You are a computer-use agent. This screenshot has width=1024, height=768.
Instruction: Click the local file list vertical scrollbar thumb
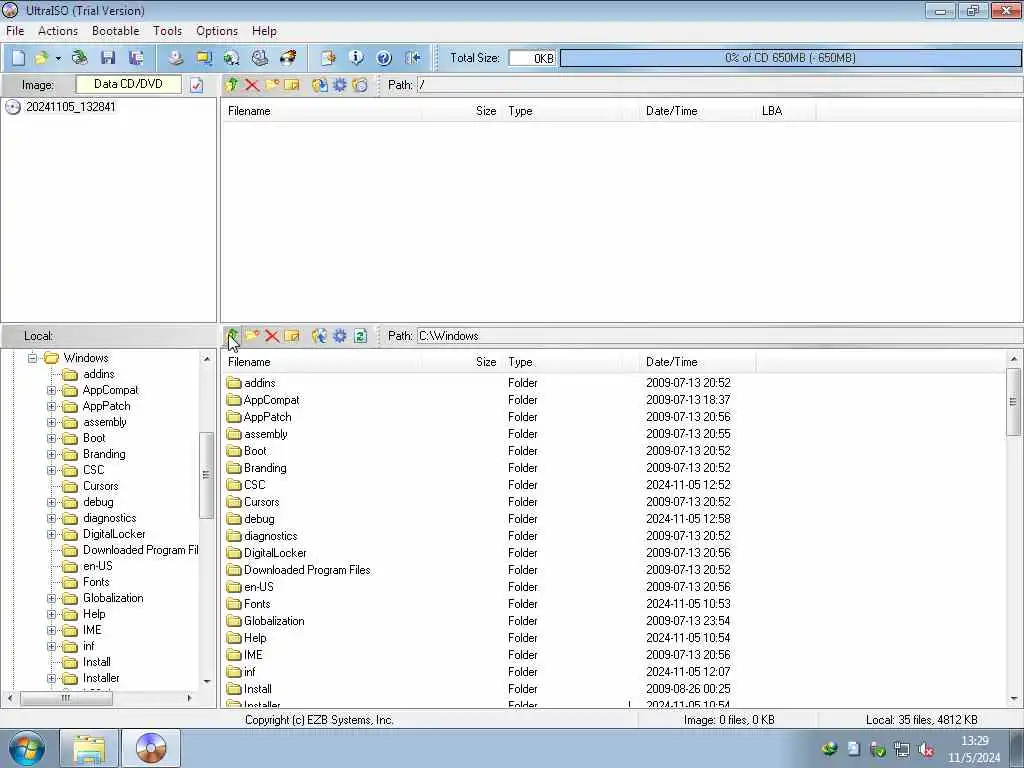tap(1013, 402)
